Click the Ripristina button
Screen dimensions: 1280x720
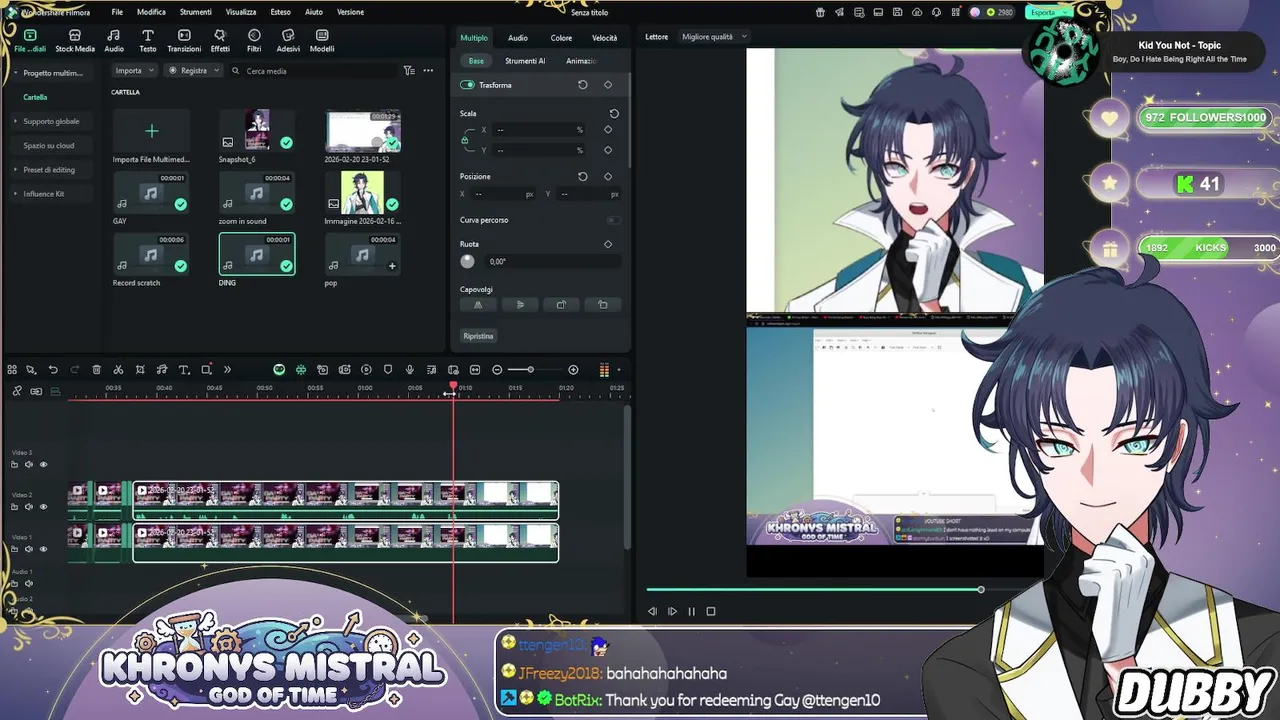point(478,336)
